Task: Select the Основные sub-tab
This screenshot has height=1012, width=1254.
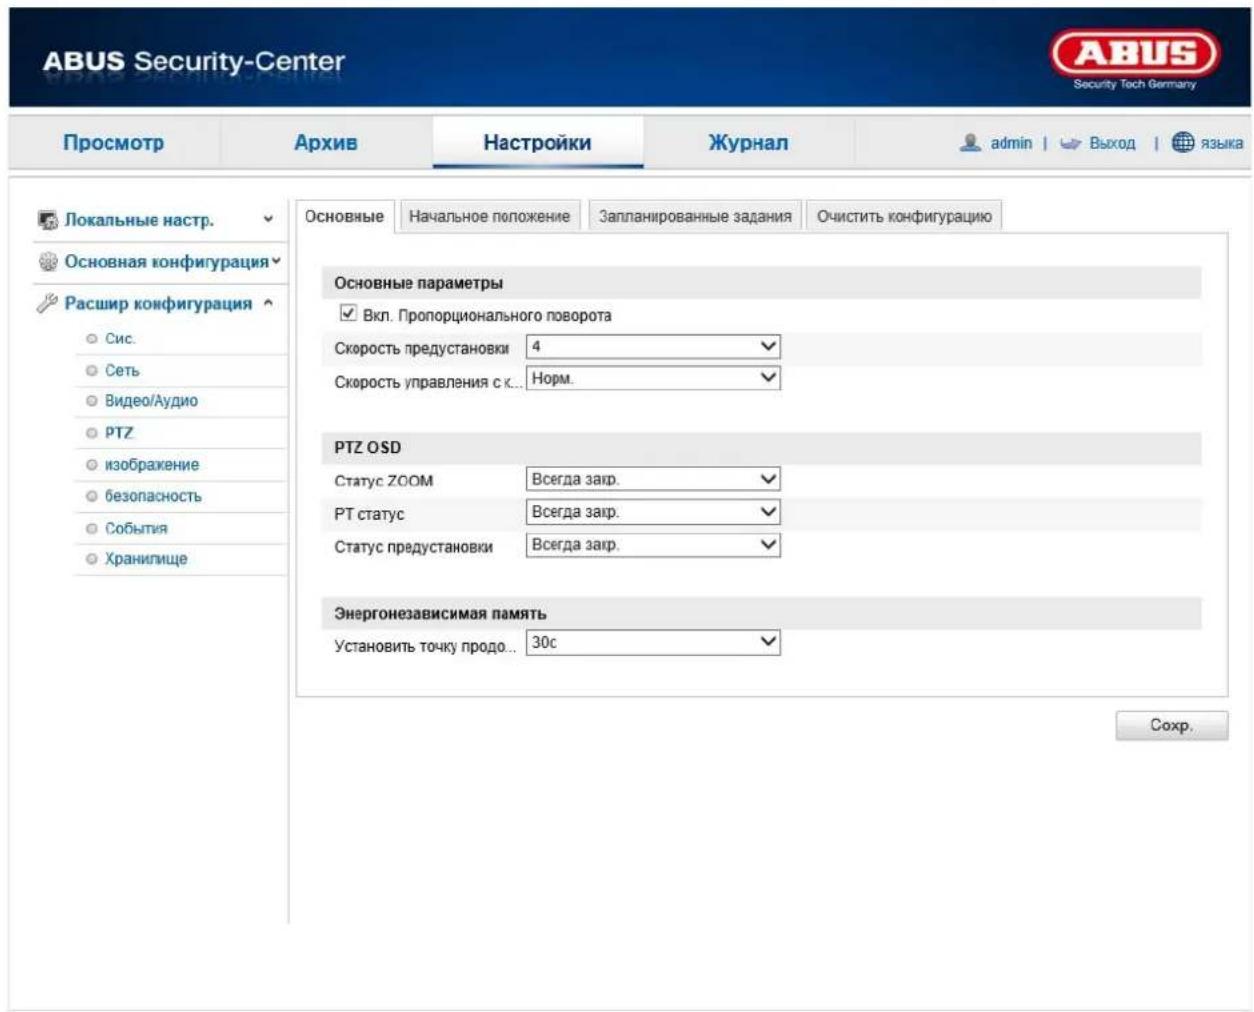Action: pyautogui.click(x=344, y=216)
